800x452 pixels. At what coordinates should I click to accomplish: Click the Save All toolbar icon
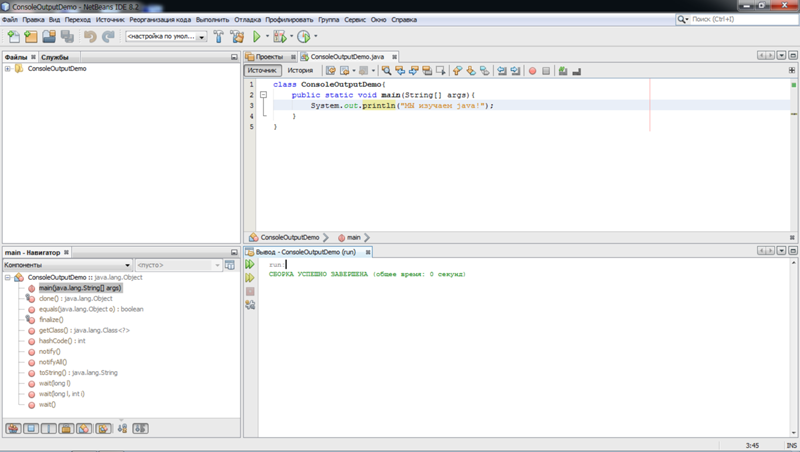click(67, 37)
